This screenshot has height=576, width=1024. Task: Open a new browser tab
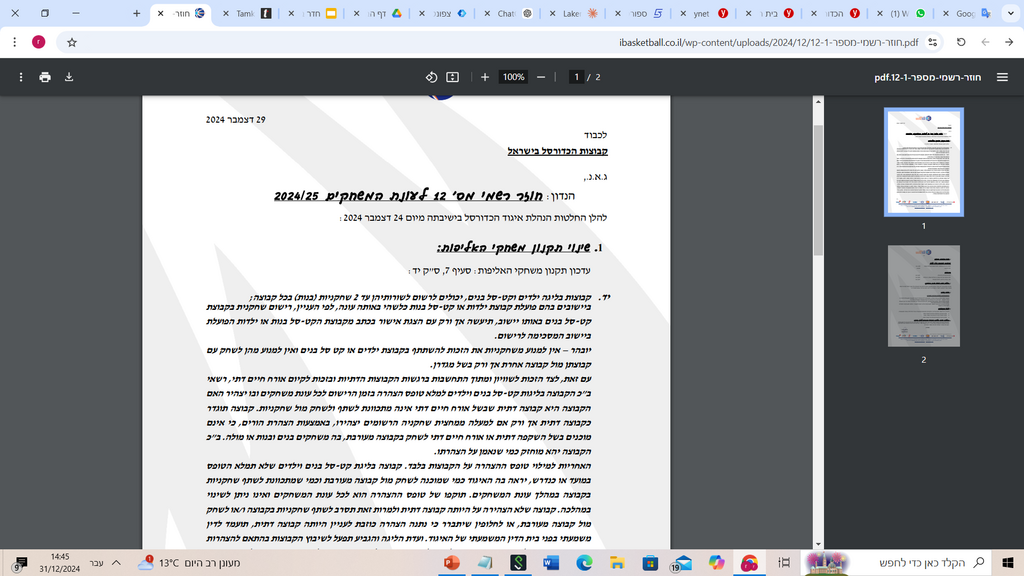(136, 13)
